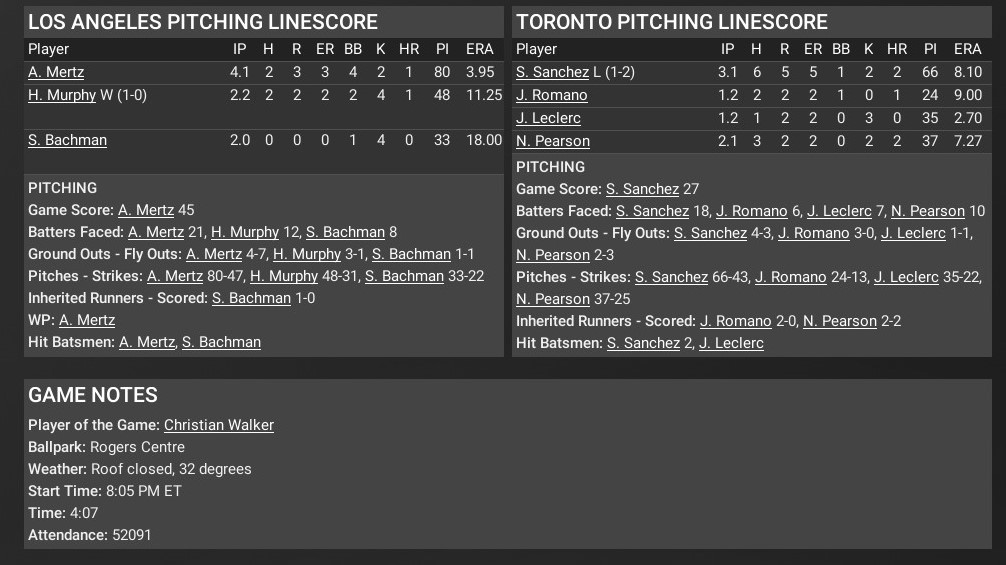Select H. Murphy in Batters Faced line
1006x565 pixels.
[x=245, y=232]
